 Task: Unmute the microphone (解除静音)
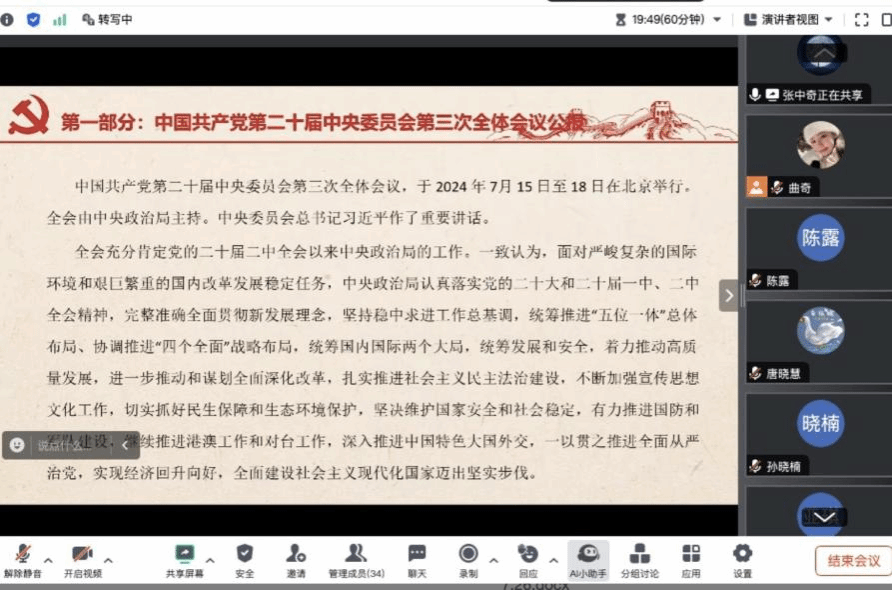click(x=22, y=558)
